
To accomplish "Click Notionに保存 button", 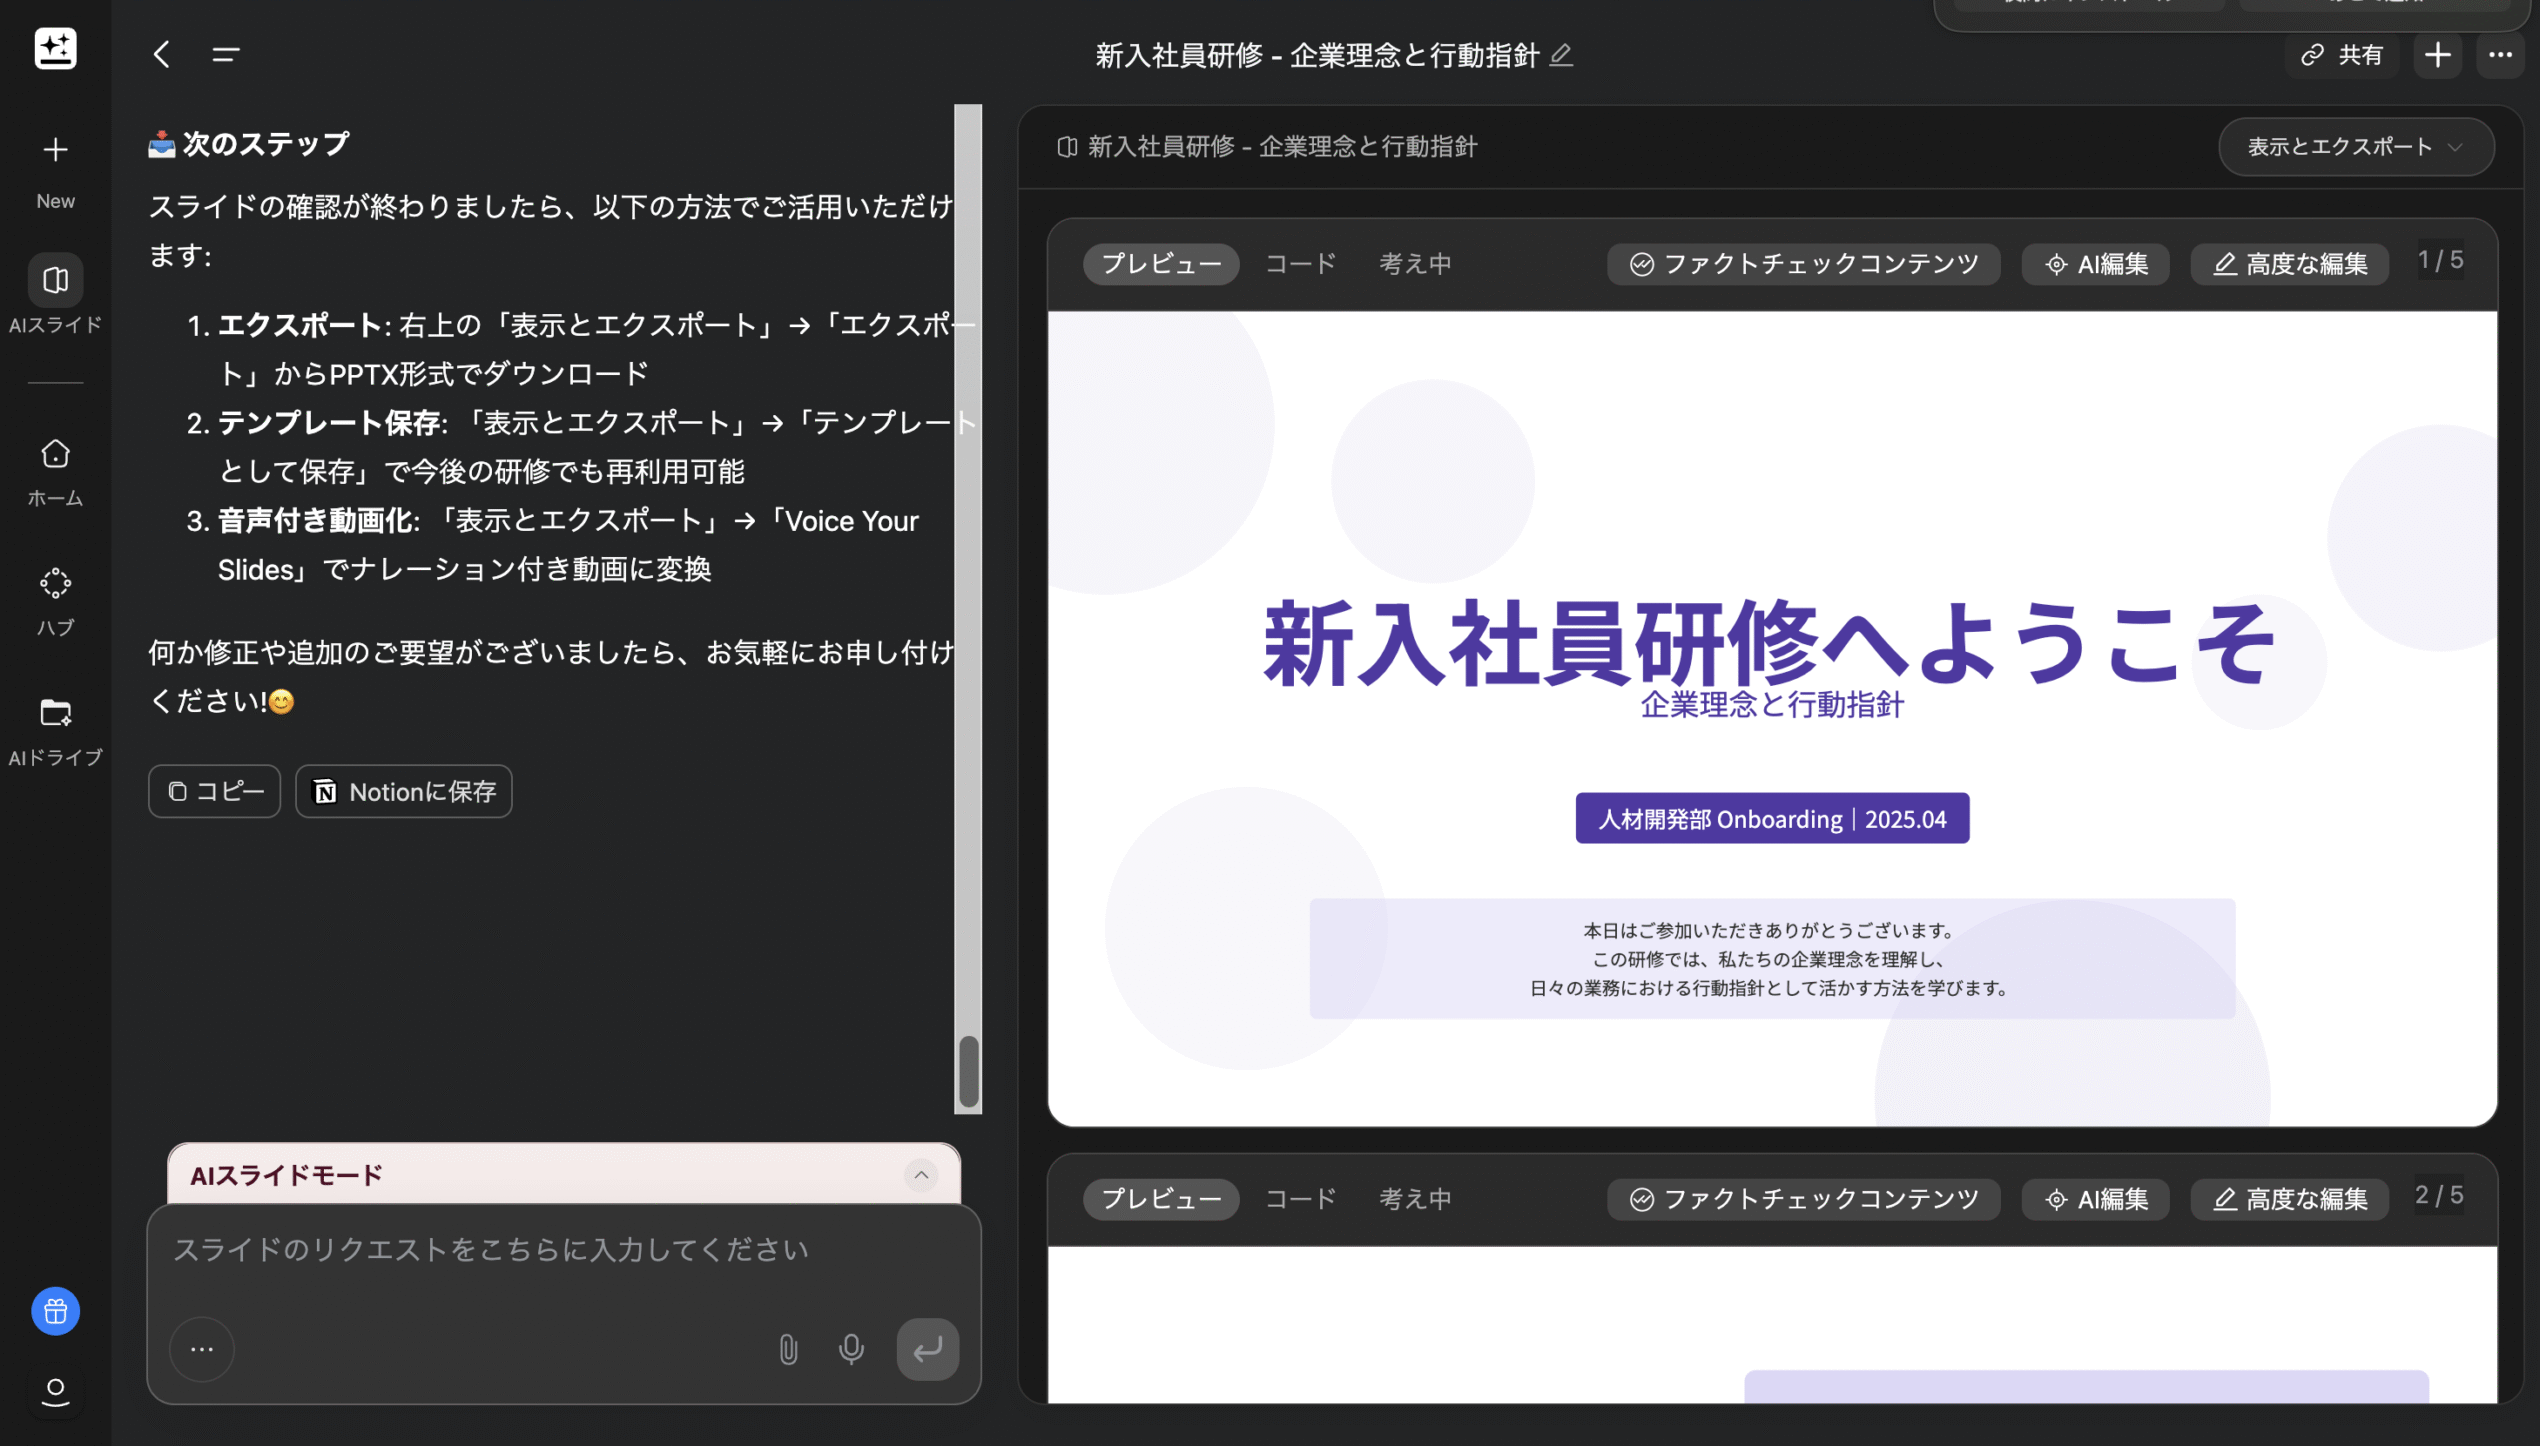I will point(404,792).
